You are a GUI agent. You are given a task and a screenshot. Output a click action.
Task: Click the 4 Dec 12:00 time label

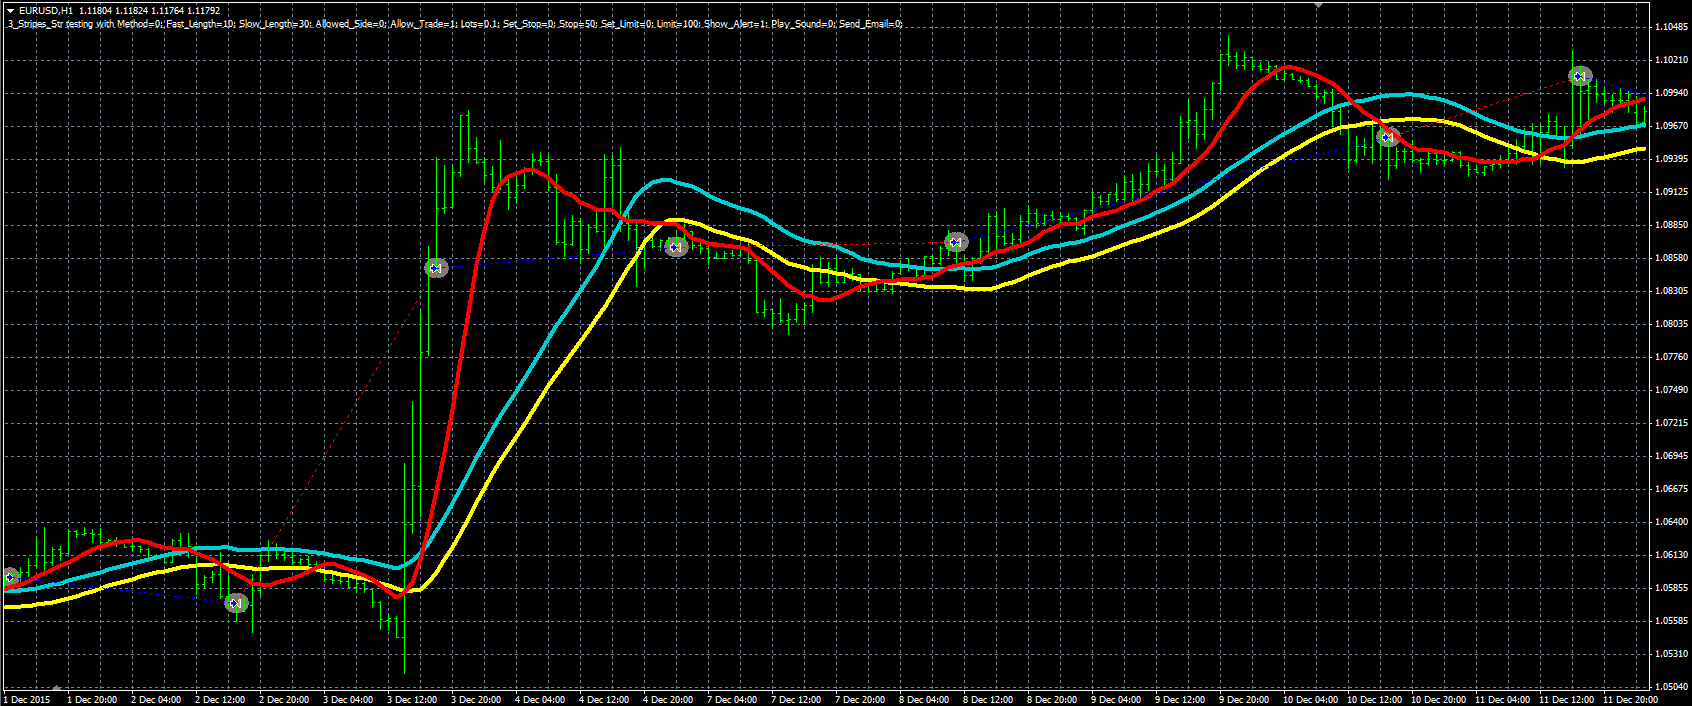[x=604, y=699]
